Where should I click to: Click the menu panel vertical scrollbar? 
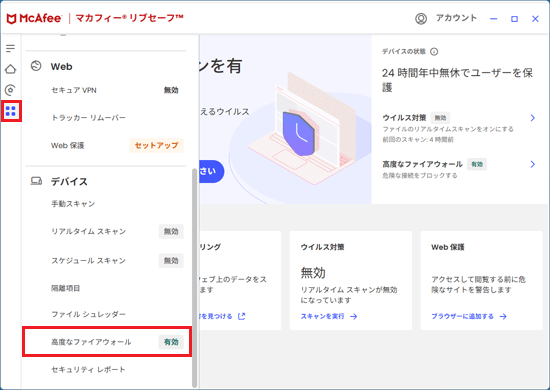(194, 278)
